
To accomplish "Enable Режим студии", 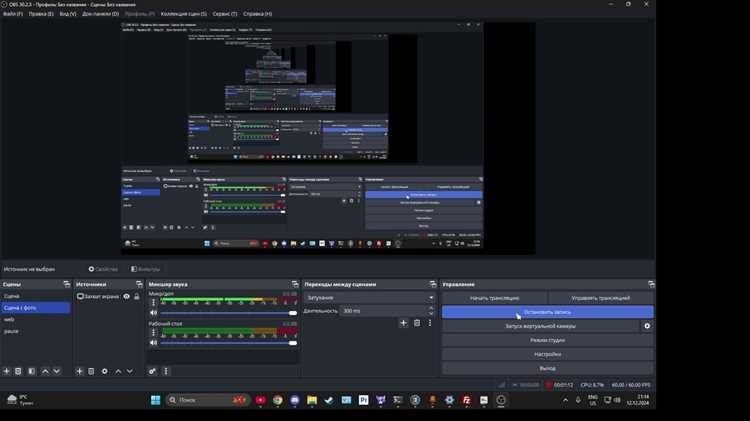I will [547, 340].
